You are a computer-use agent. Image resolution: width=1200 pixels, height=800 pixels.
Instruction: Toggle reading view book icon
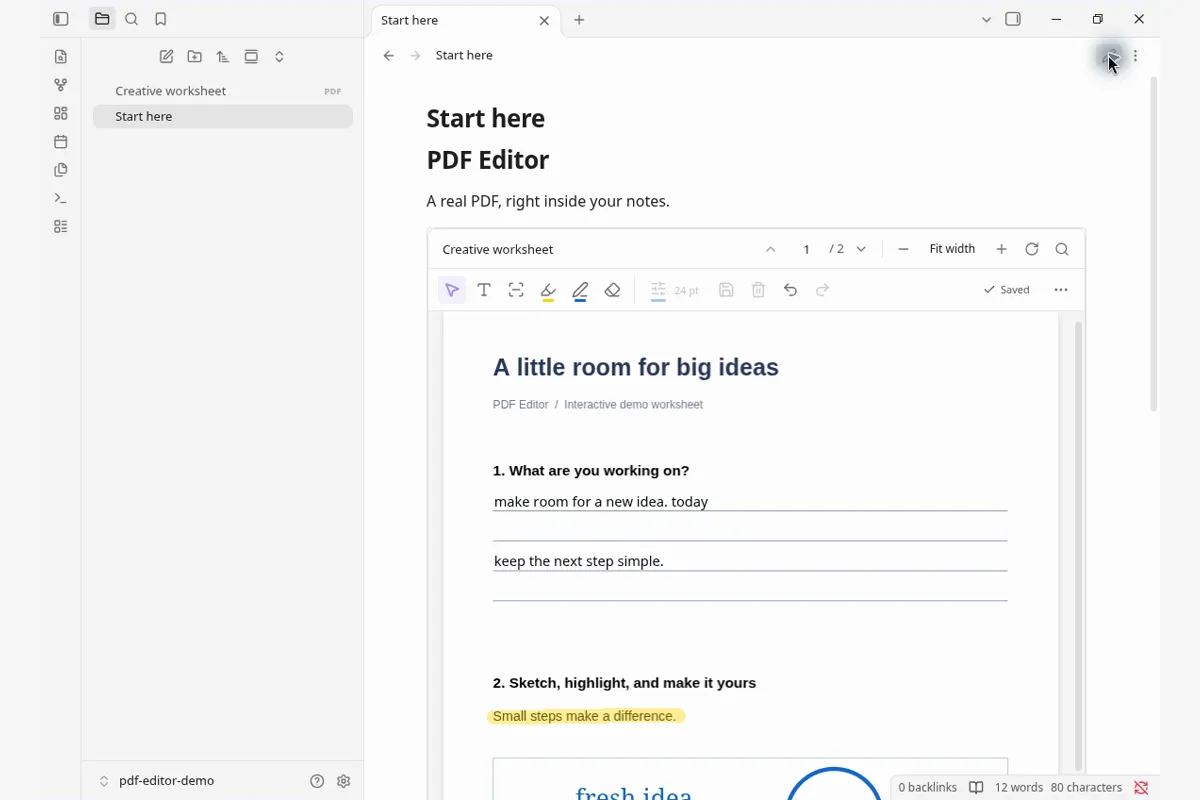(976, 788)
